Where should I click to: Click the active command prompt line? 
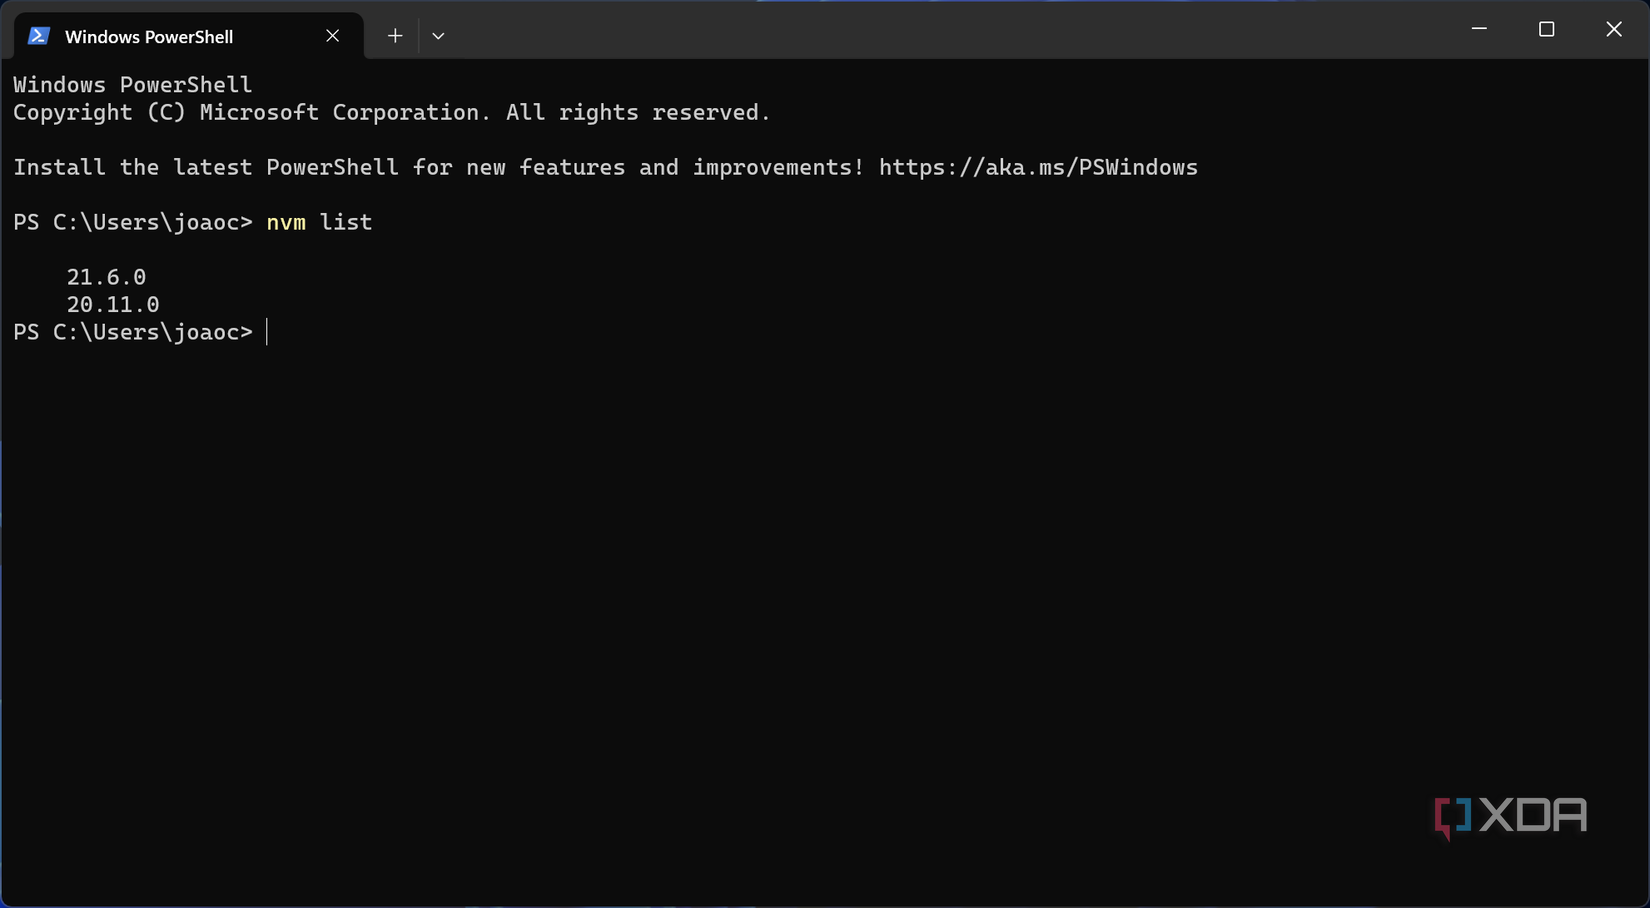(133, 332)
